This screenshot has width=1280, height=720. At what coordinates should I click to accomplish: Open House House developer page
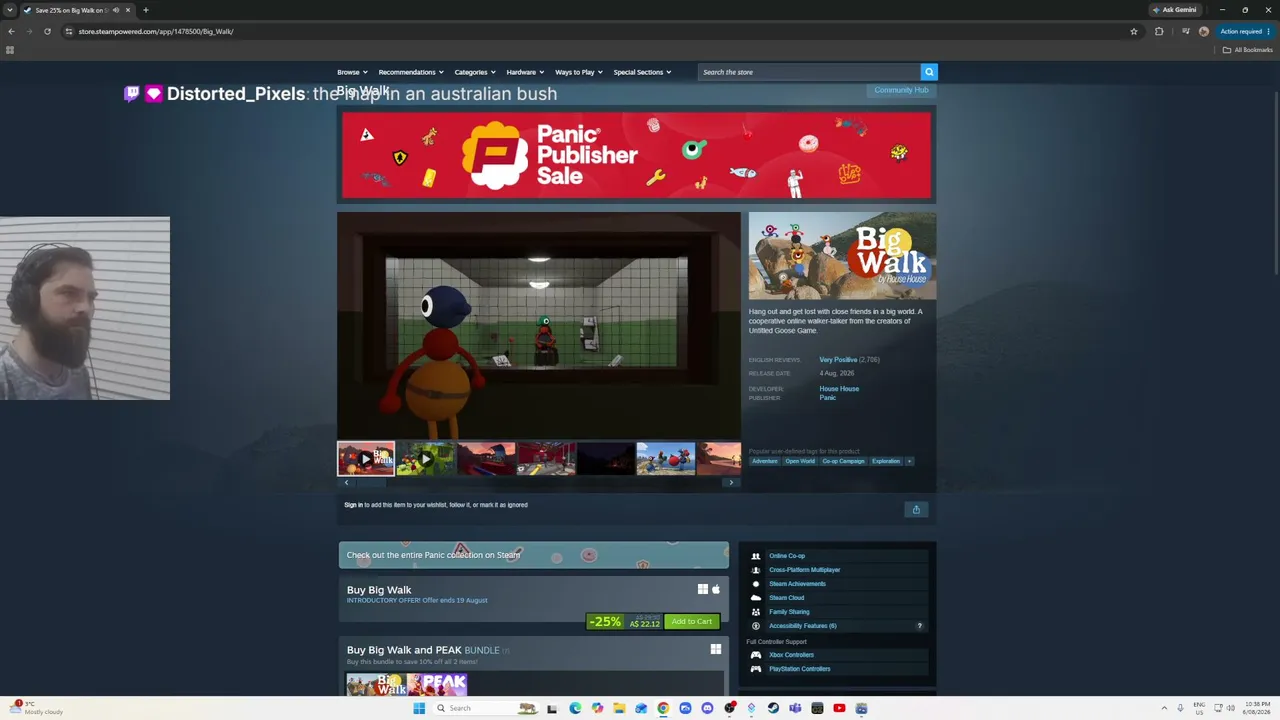pyautogui.click(x=839, y=389)
